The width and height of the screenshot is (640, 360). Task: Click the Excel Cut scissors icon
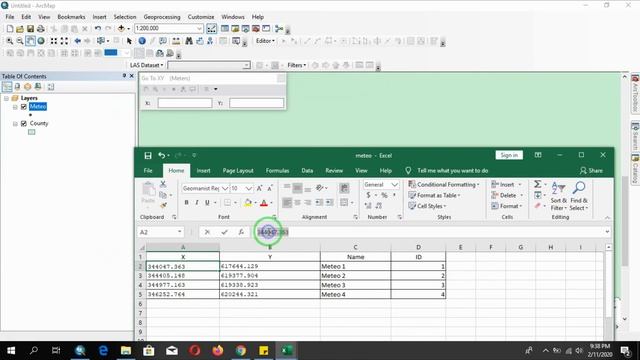(163, 184)
